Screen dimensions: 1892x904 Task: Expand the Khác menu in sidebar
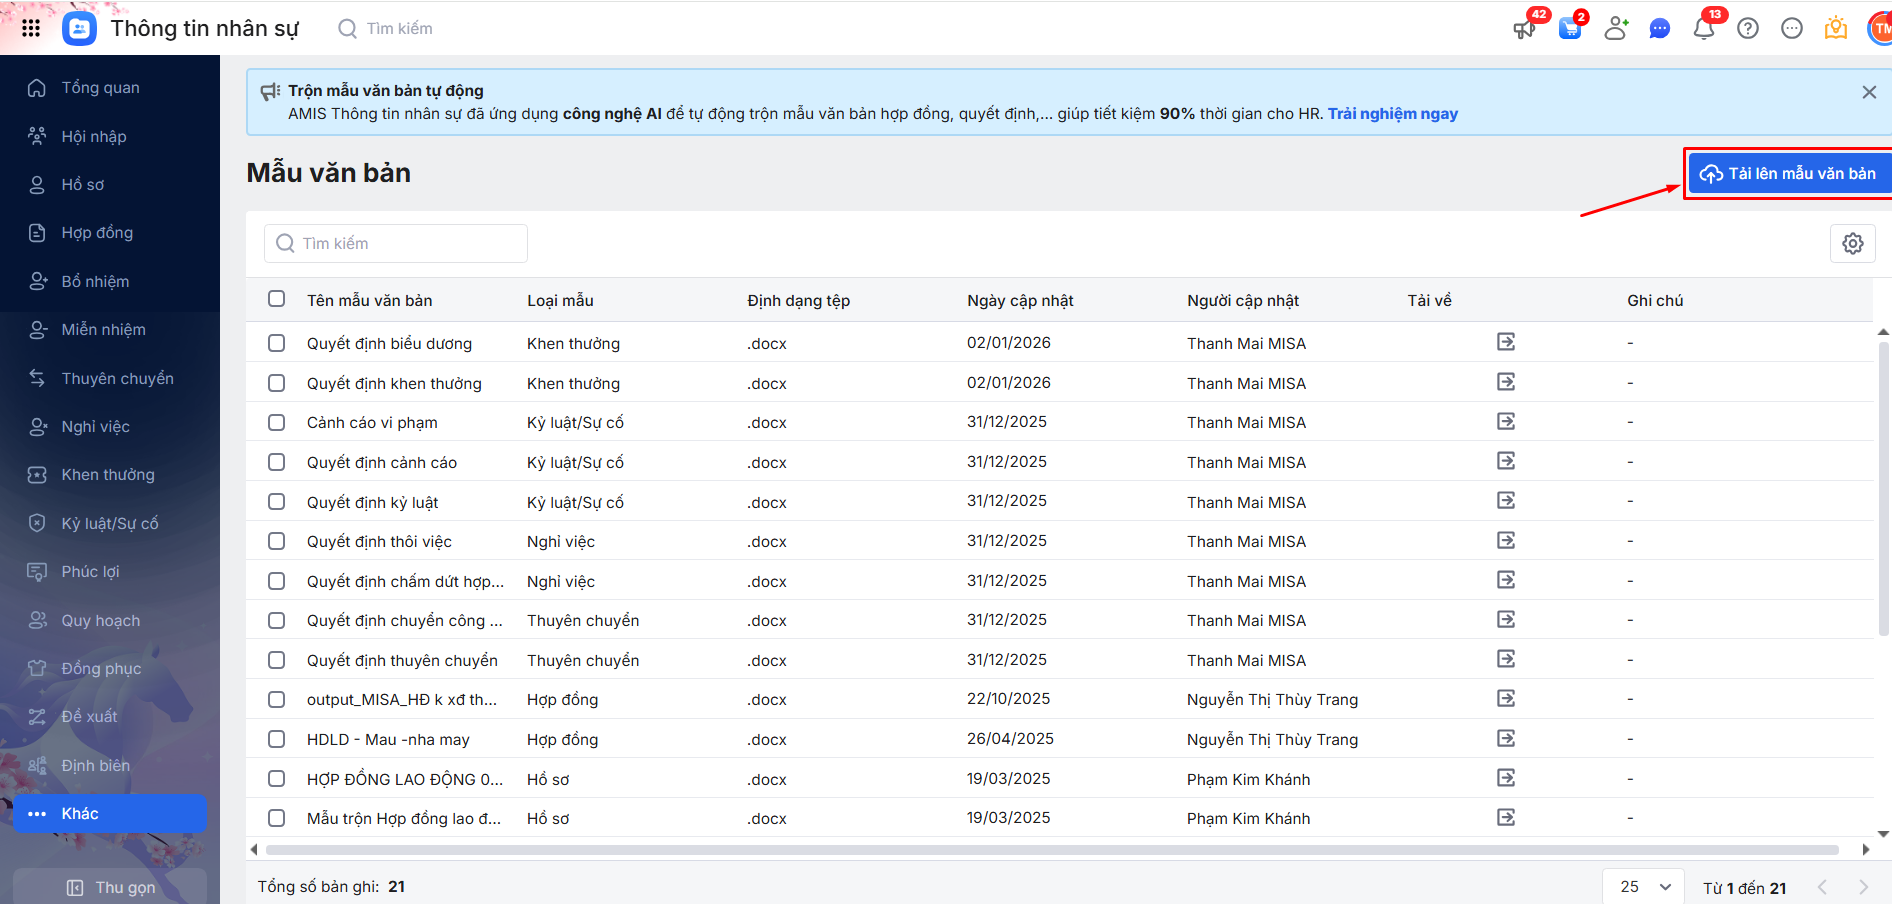tap(110, 814)
